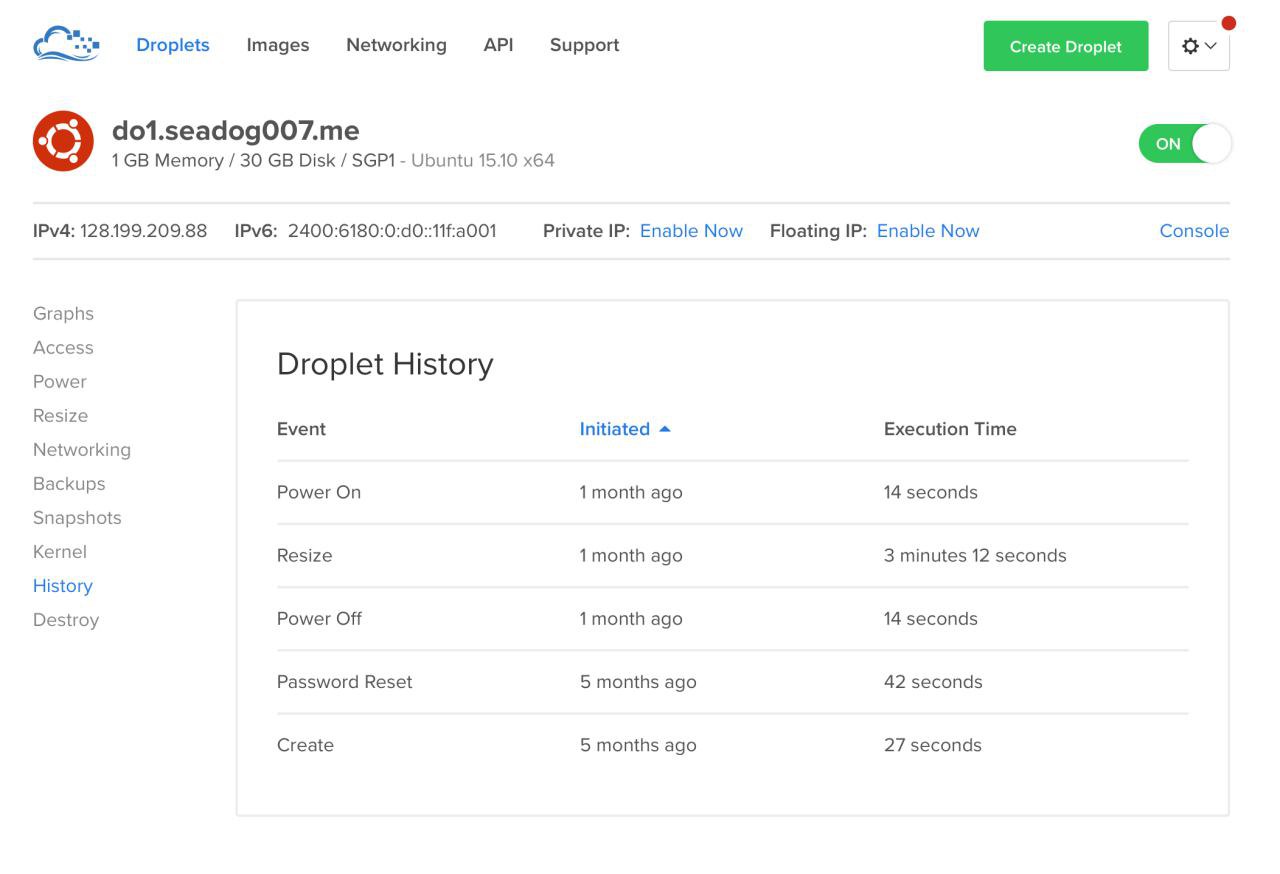Select Graphs in the sidebar
Screen dimensions: 1280x874
coord(63,313)
